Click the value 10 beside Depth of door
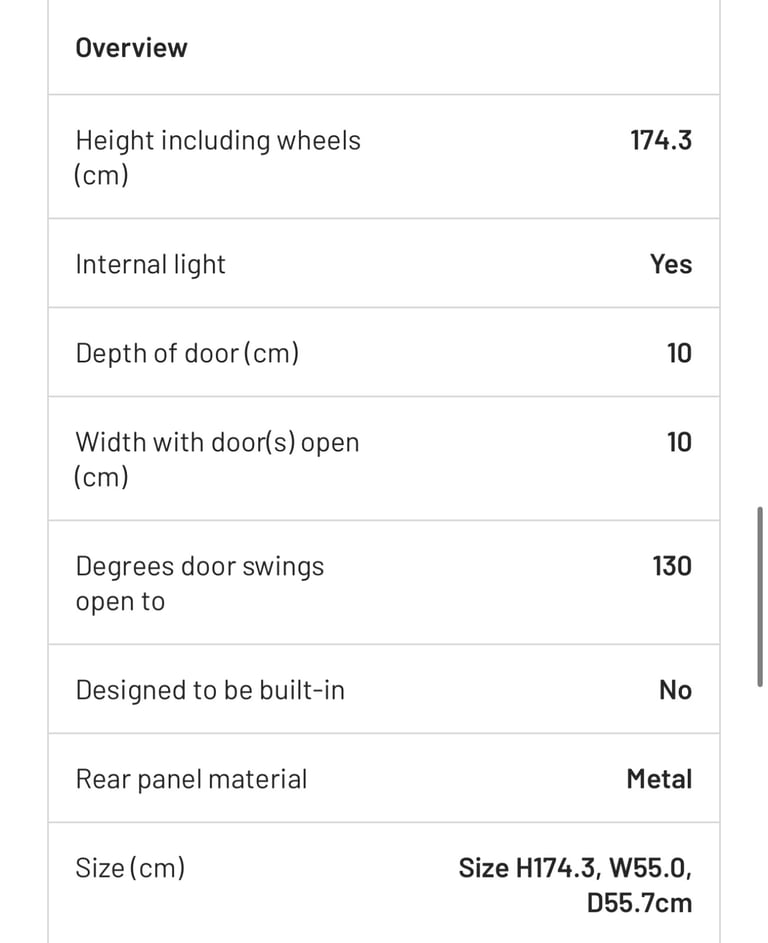Screen dimensions: 768x943 pos(679,353)
